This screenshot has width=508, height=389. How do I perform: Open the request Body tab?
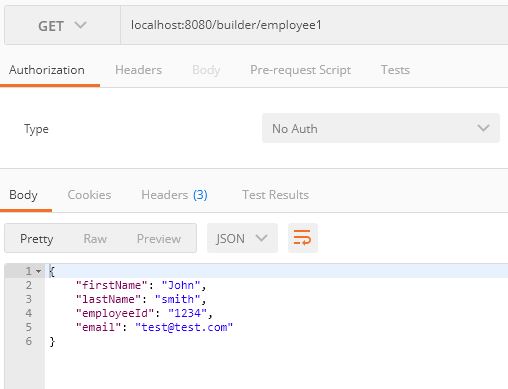[x=206, y=70]
